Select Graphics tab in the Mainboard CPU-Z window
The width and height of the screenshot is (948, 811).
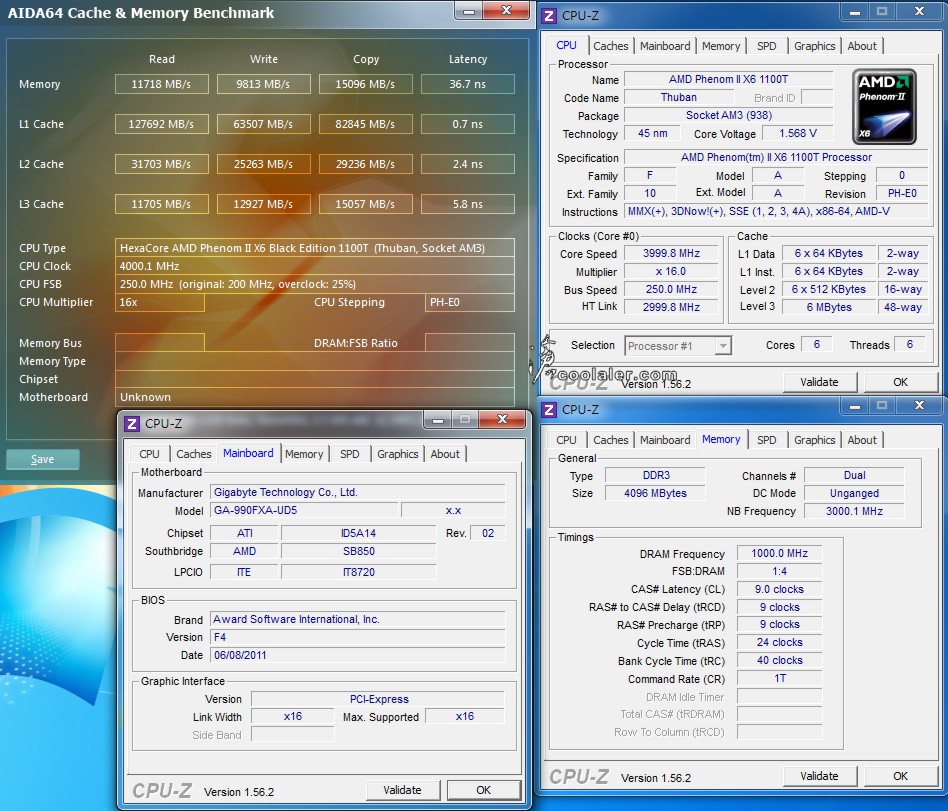(x=397, y=454)
